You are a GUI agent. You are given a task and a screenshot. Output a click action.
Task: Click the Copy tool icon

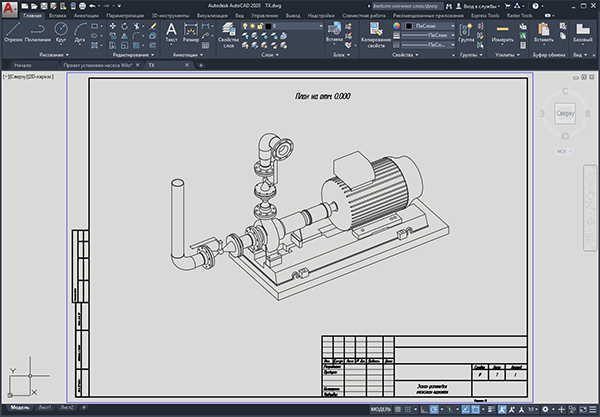pyautogui.click(x=113, y=36)
